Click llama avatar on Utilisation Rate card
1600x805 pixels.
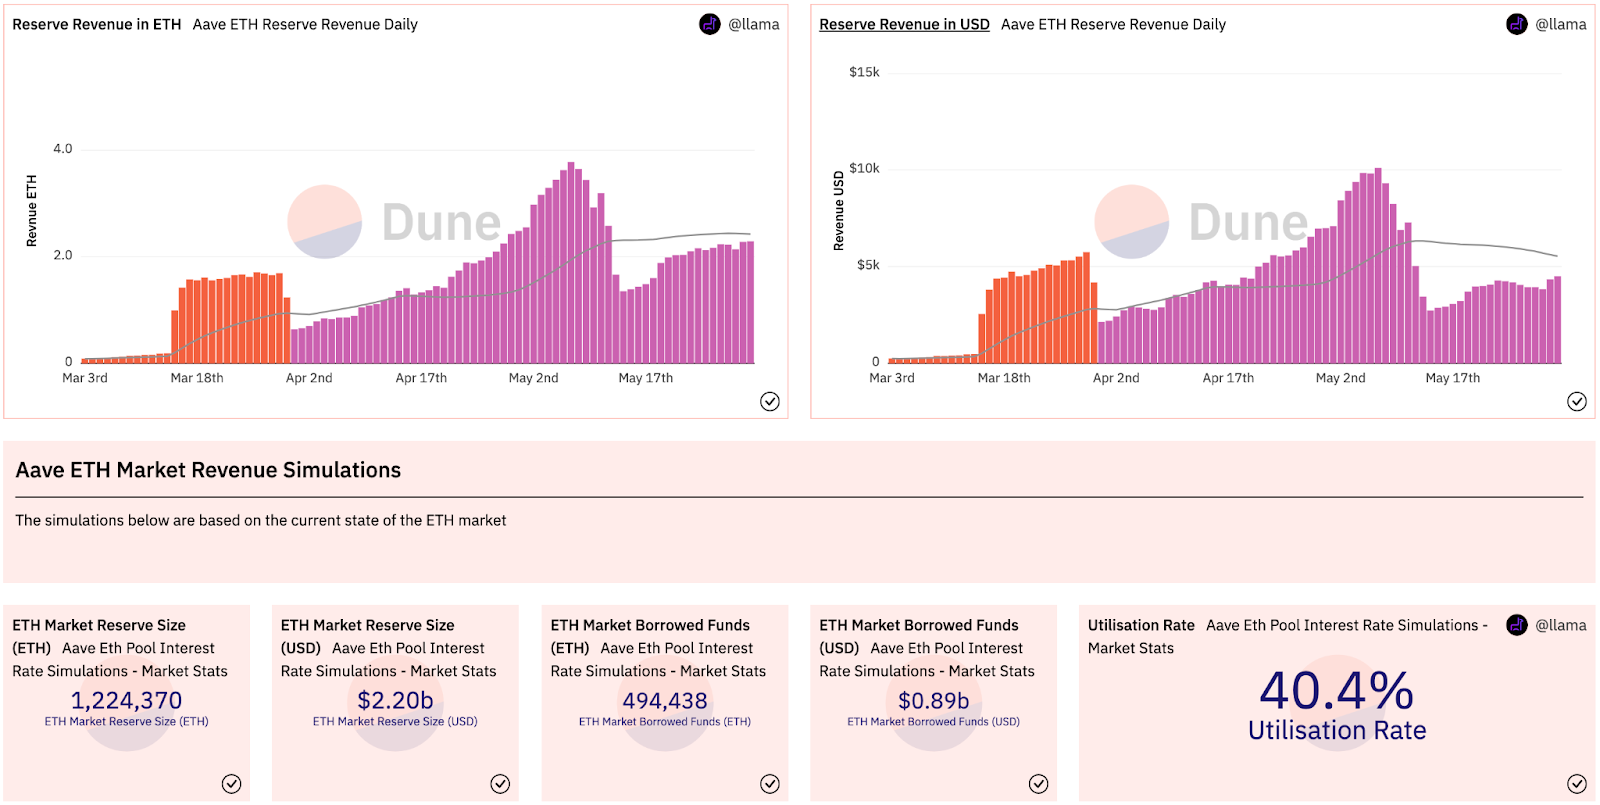click(1517, 625)
